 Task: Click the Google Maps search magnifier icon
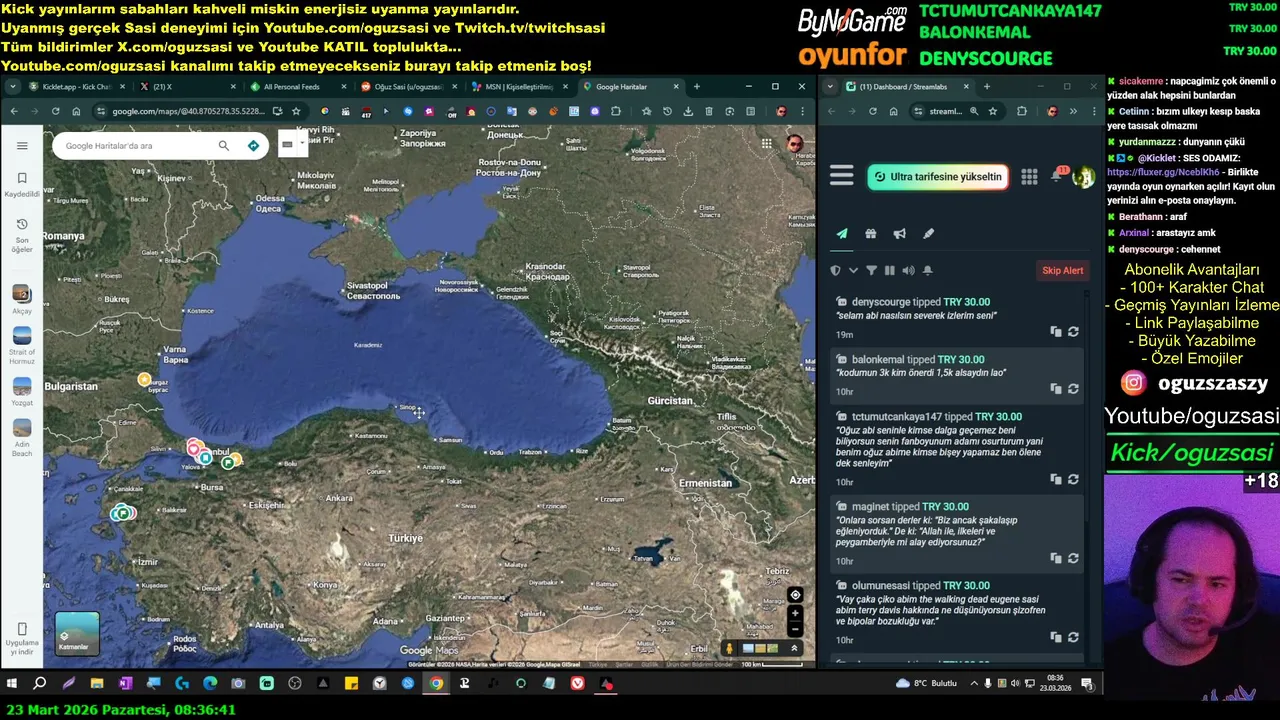(224, 146)
